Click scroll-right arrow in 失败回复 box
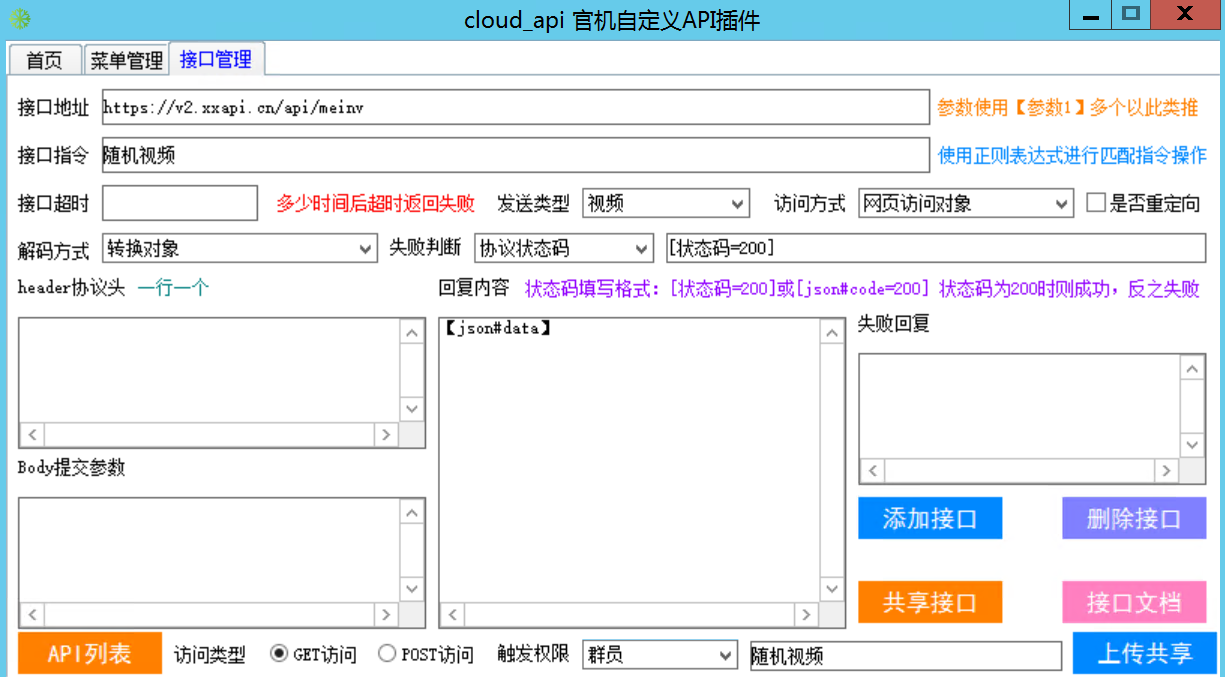1225x677 pixels. click(1165, 471)
